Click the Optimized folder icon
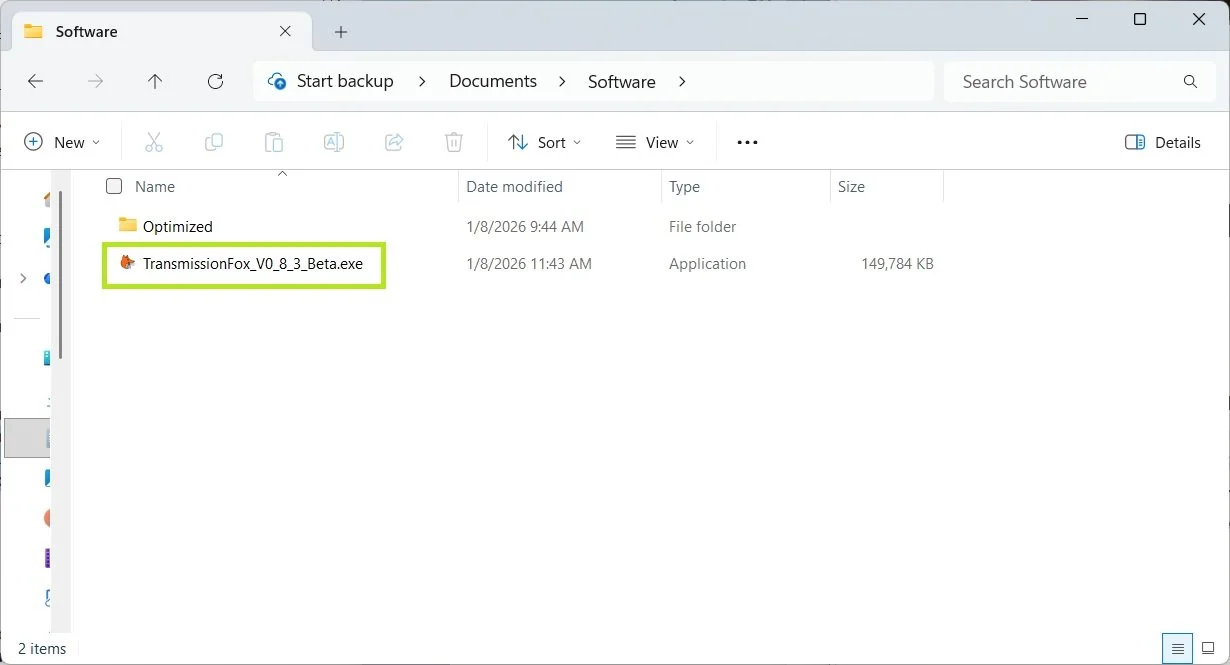 [x=127, y=225]
